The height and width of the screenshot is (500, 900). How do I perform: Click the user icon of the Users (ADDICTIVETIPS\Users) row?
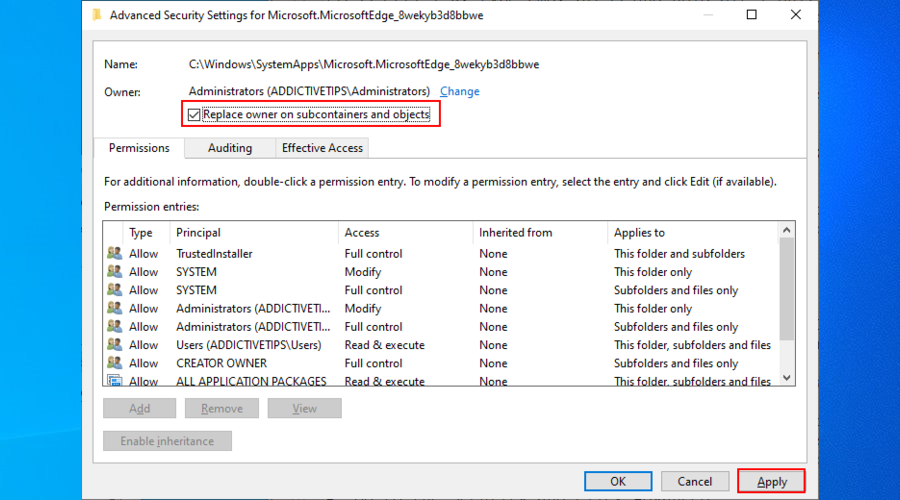pyautogui.click(x=114, y=344)
